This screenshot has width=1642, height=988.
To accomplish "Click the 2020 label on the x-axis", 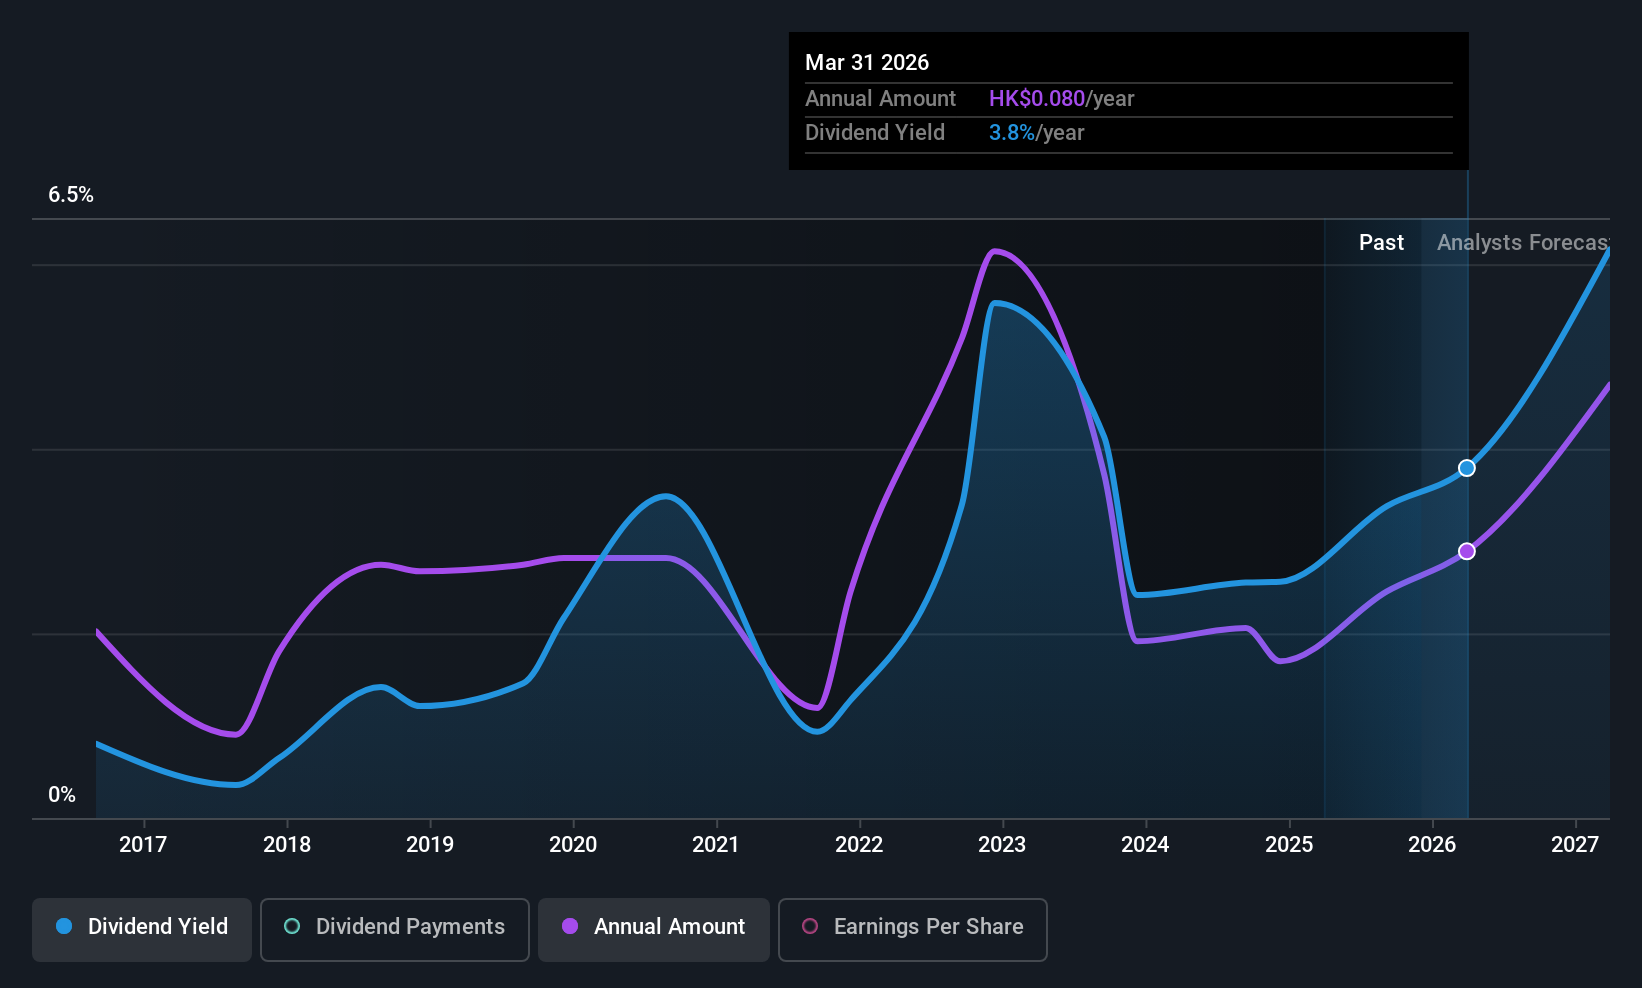I will pos(573,845).
